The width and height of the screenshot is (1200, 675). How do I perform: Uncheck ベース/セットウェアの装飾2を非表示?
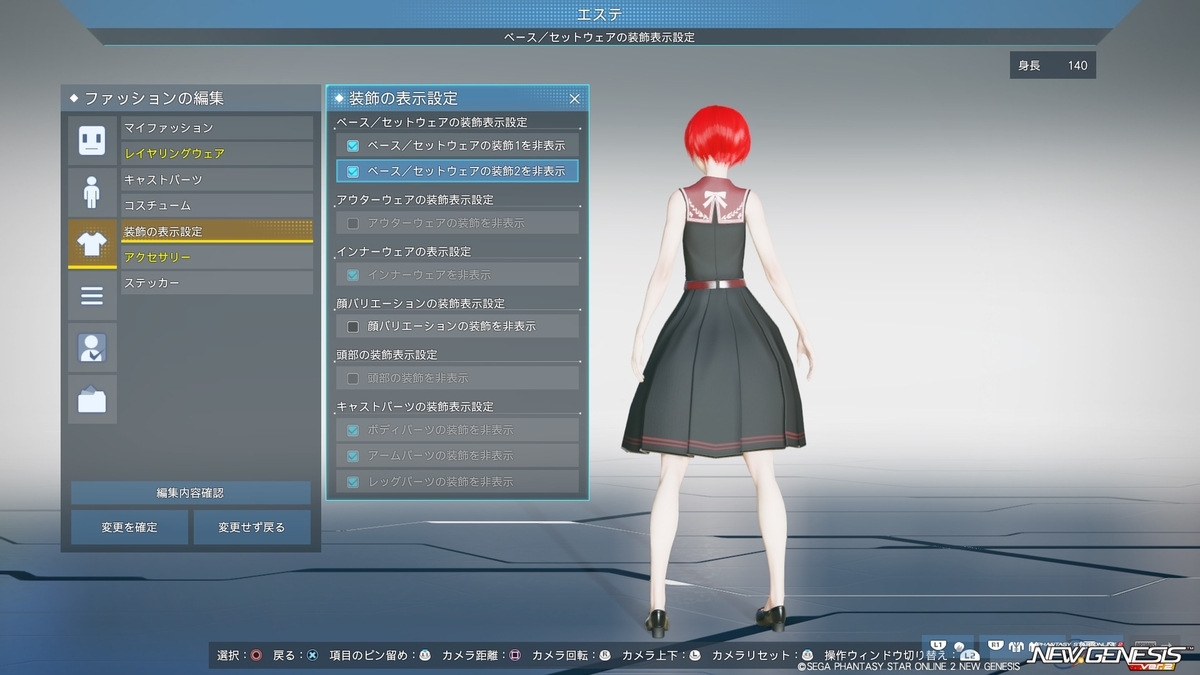tap(353, 171)
